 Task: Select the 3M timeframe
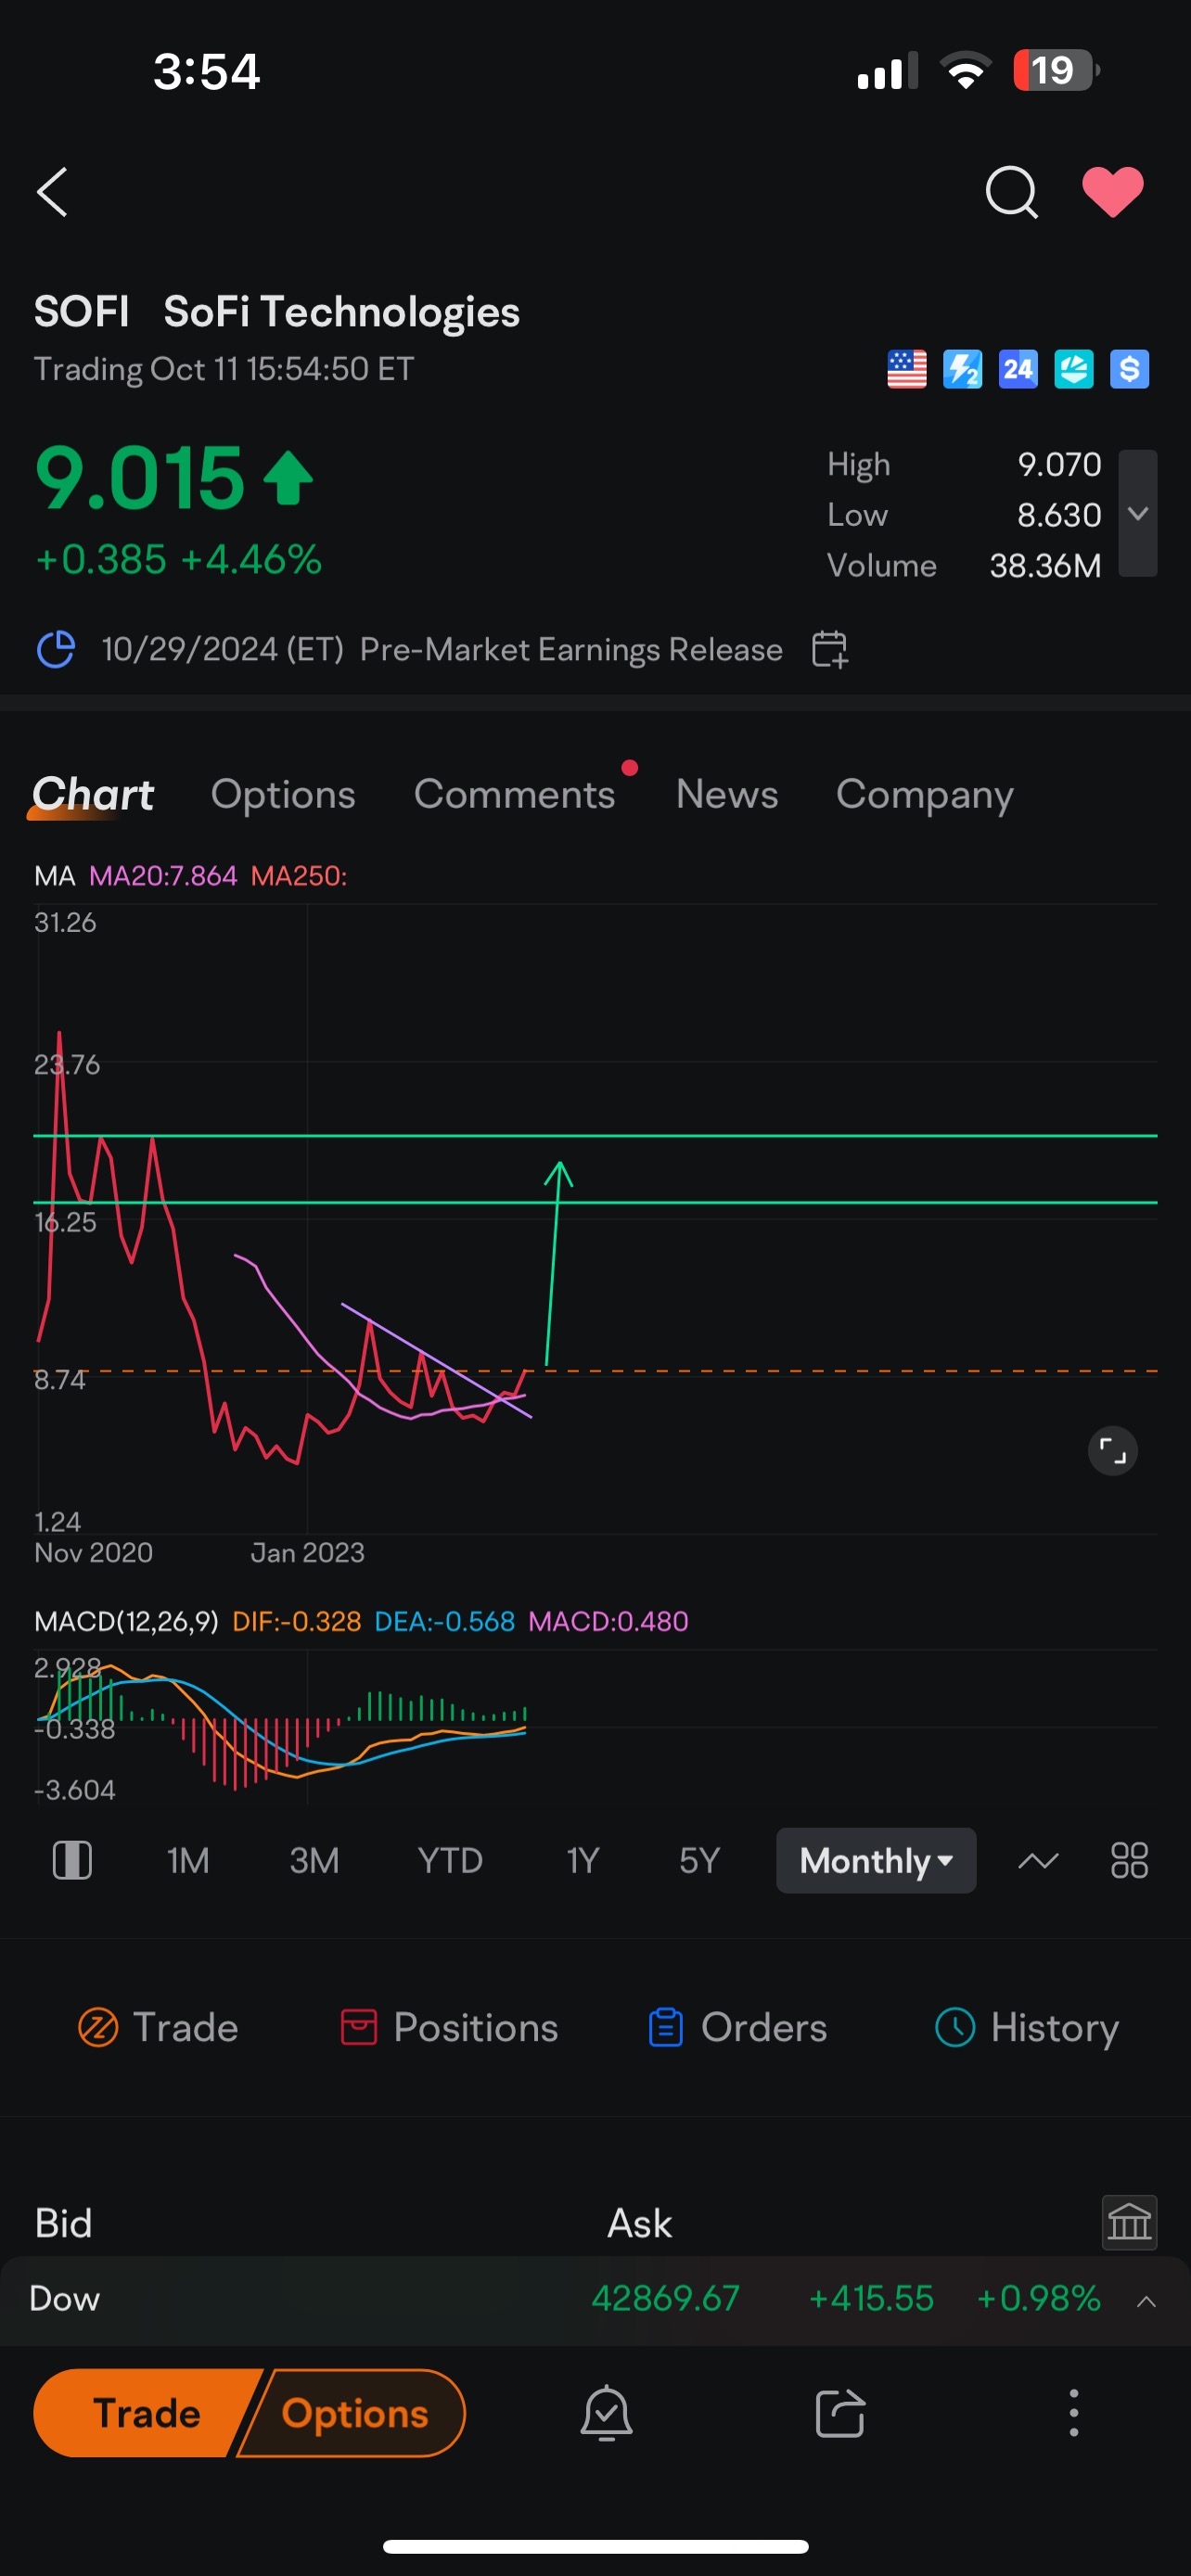[314, 1860]
